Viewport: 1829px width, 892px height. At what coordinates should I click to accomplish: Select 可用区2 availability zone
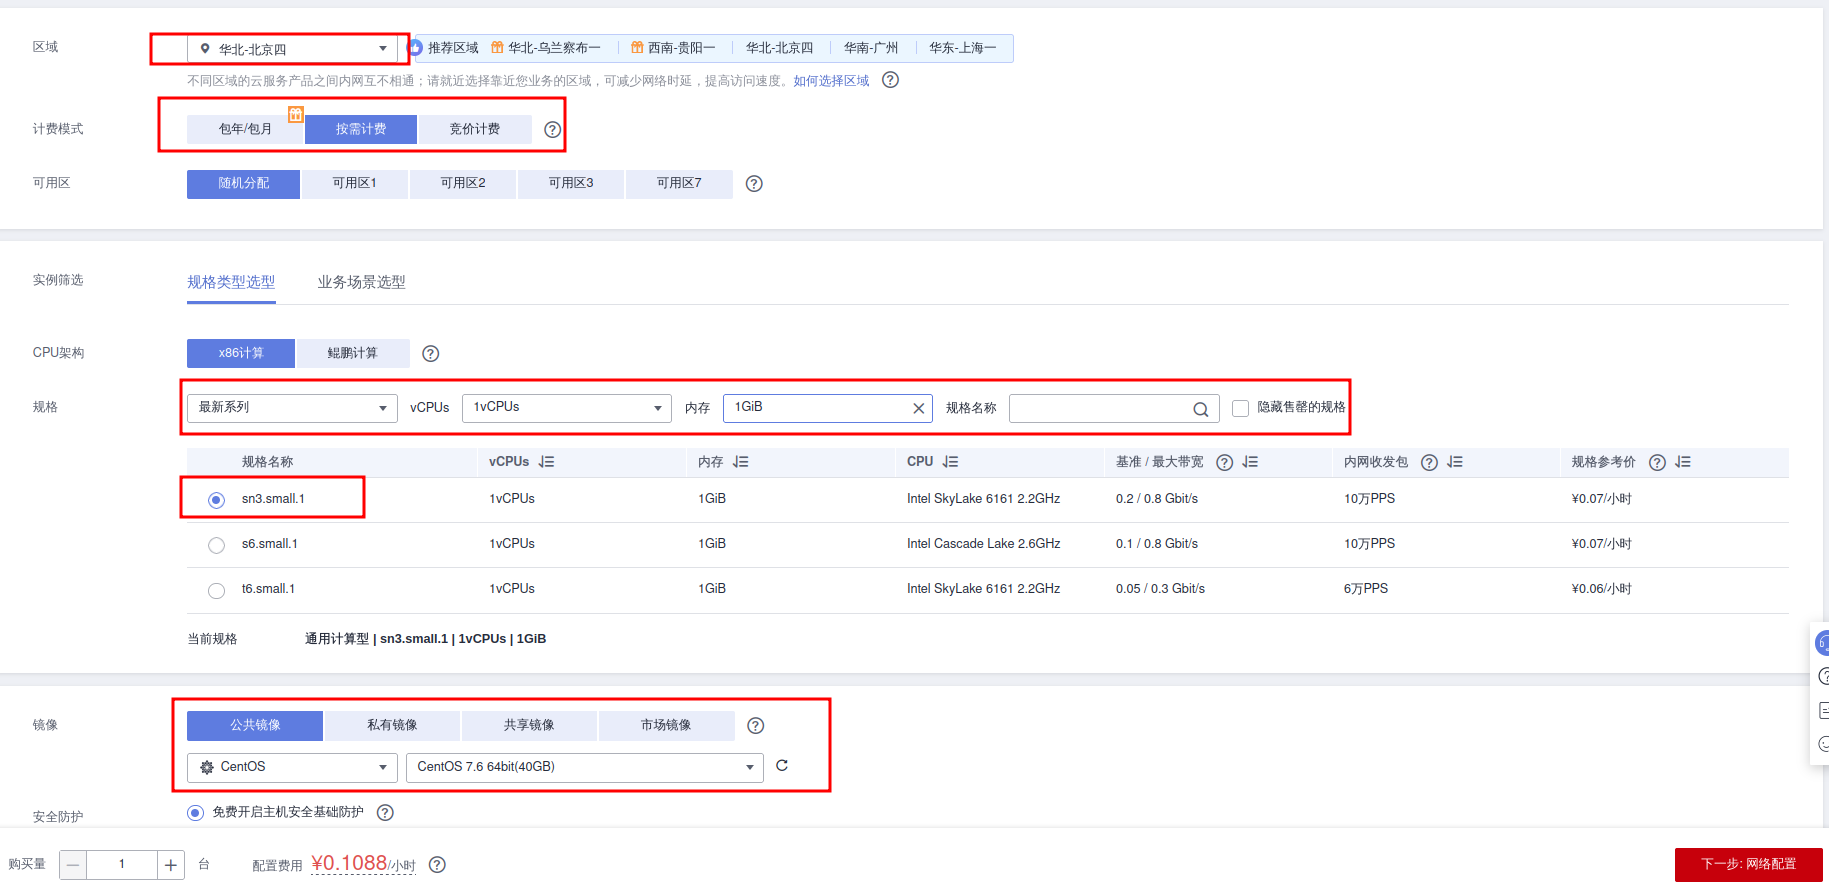click(x=463, y=184)
